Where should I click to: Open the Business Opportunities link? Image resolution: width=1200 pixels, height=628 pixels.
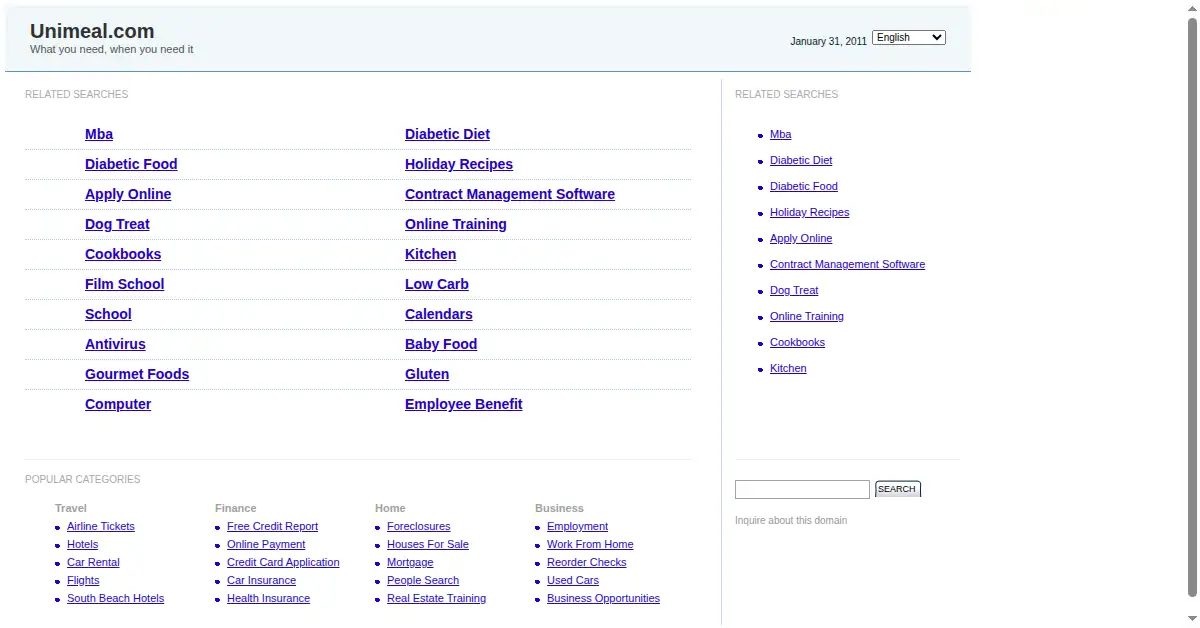pyautogui.click(x=604, y=598)
